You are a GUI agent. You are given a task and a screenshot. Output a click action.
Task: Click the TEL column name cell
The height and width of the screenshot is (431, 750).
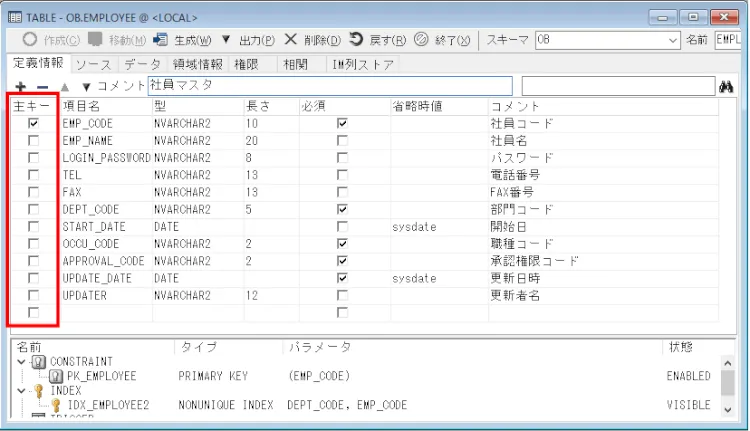pyautogui.click(x=106, y=175)
